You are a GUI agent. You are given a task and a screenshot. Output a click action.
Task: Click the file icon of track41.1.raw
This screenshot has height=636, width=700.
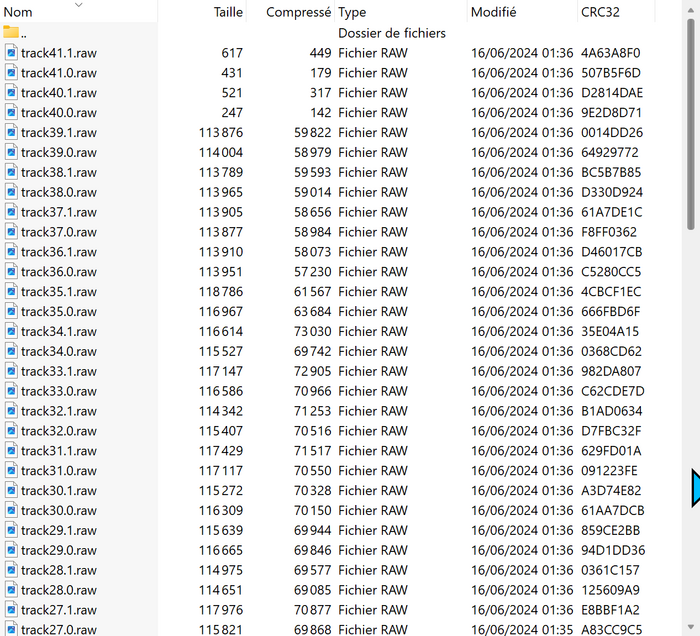[x=11, y=53]
